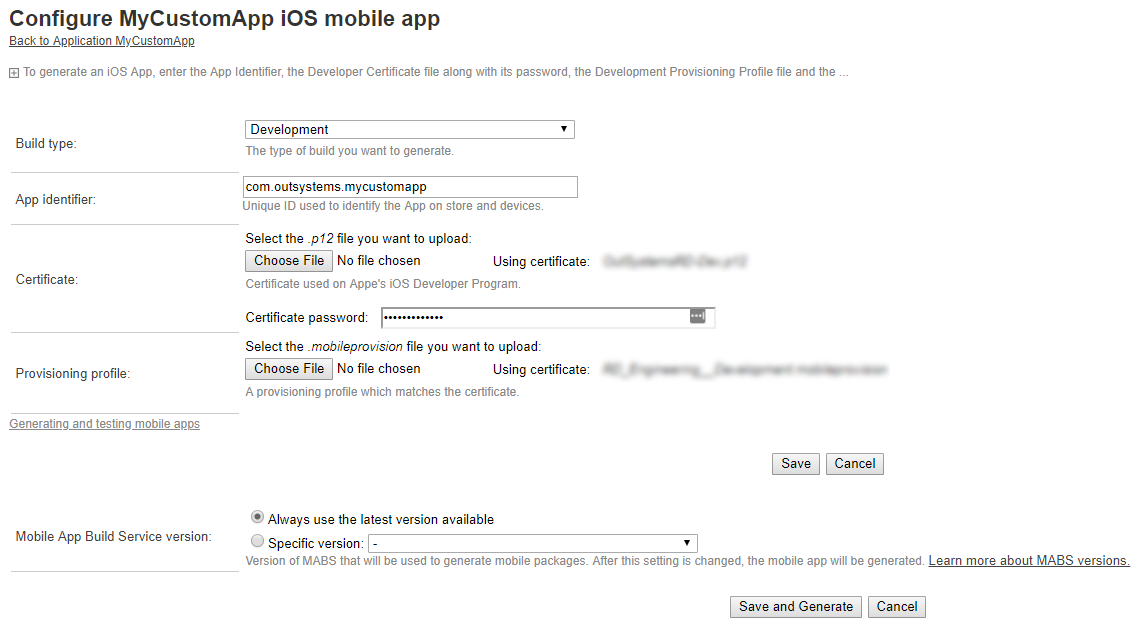Click the App identifier text field
Viewport: 1142px width, 630px height.
pos(410,187)
